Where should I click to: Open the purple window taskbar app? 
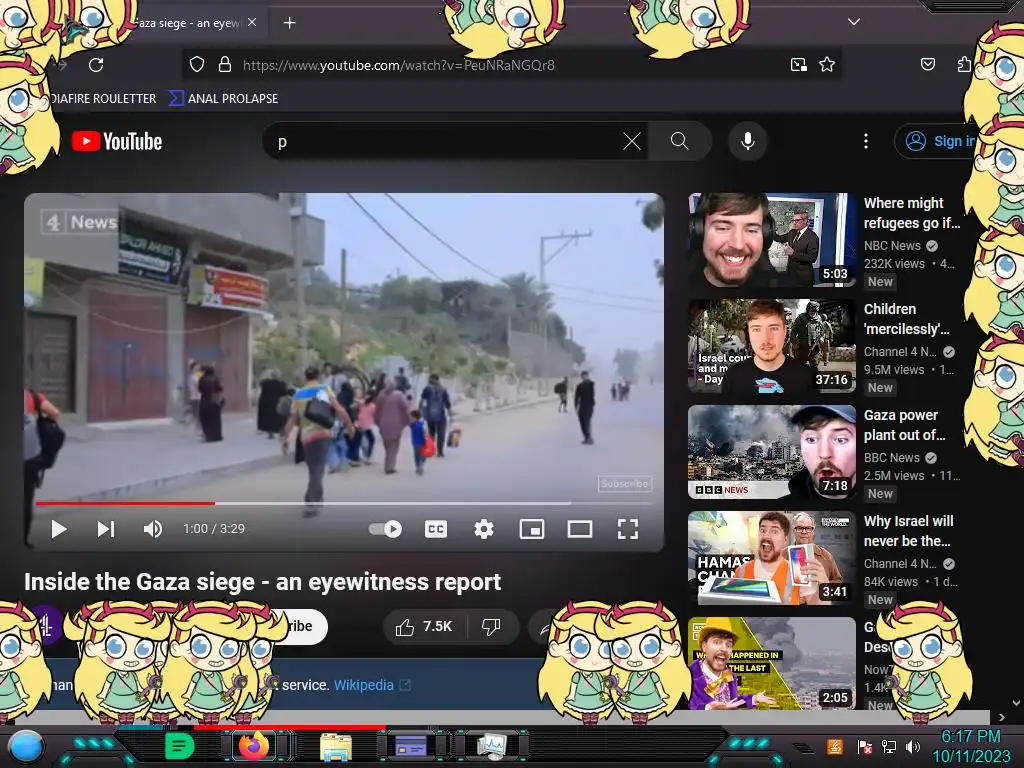[411, 746]
